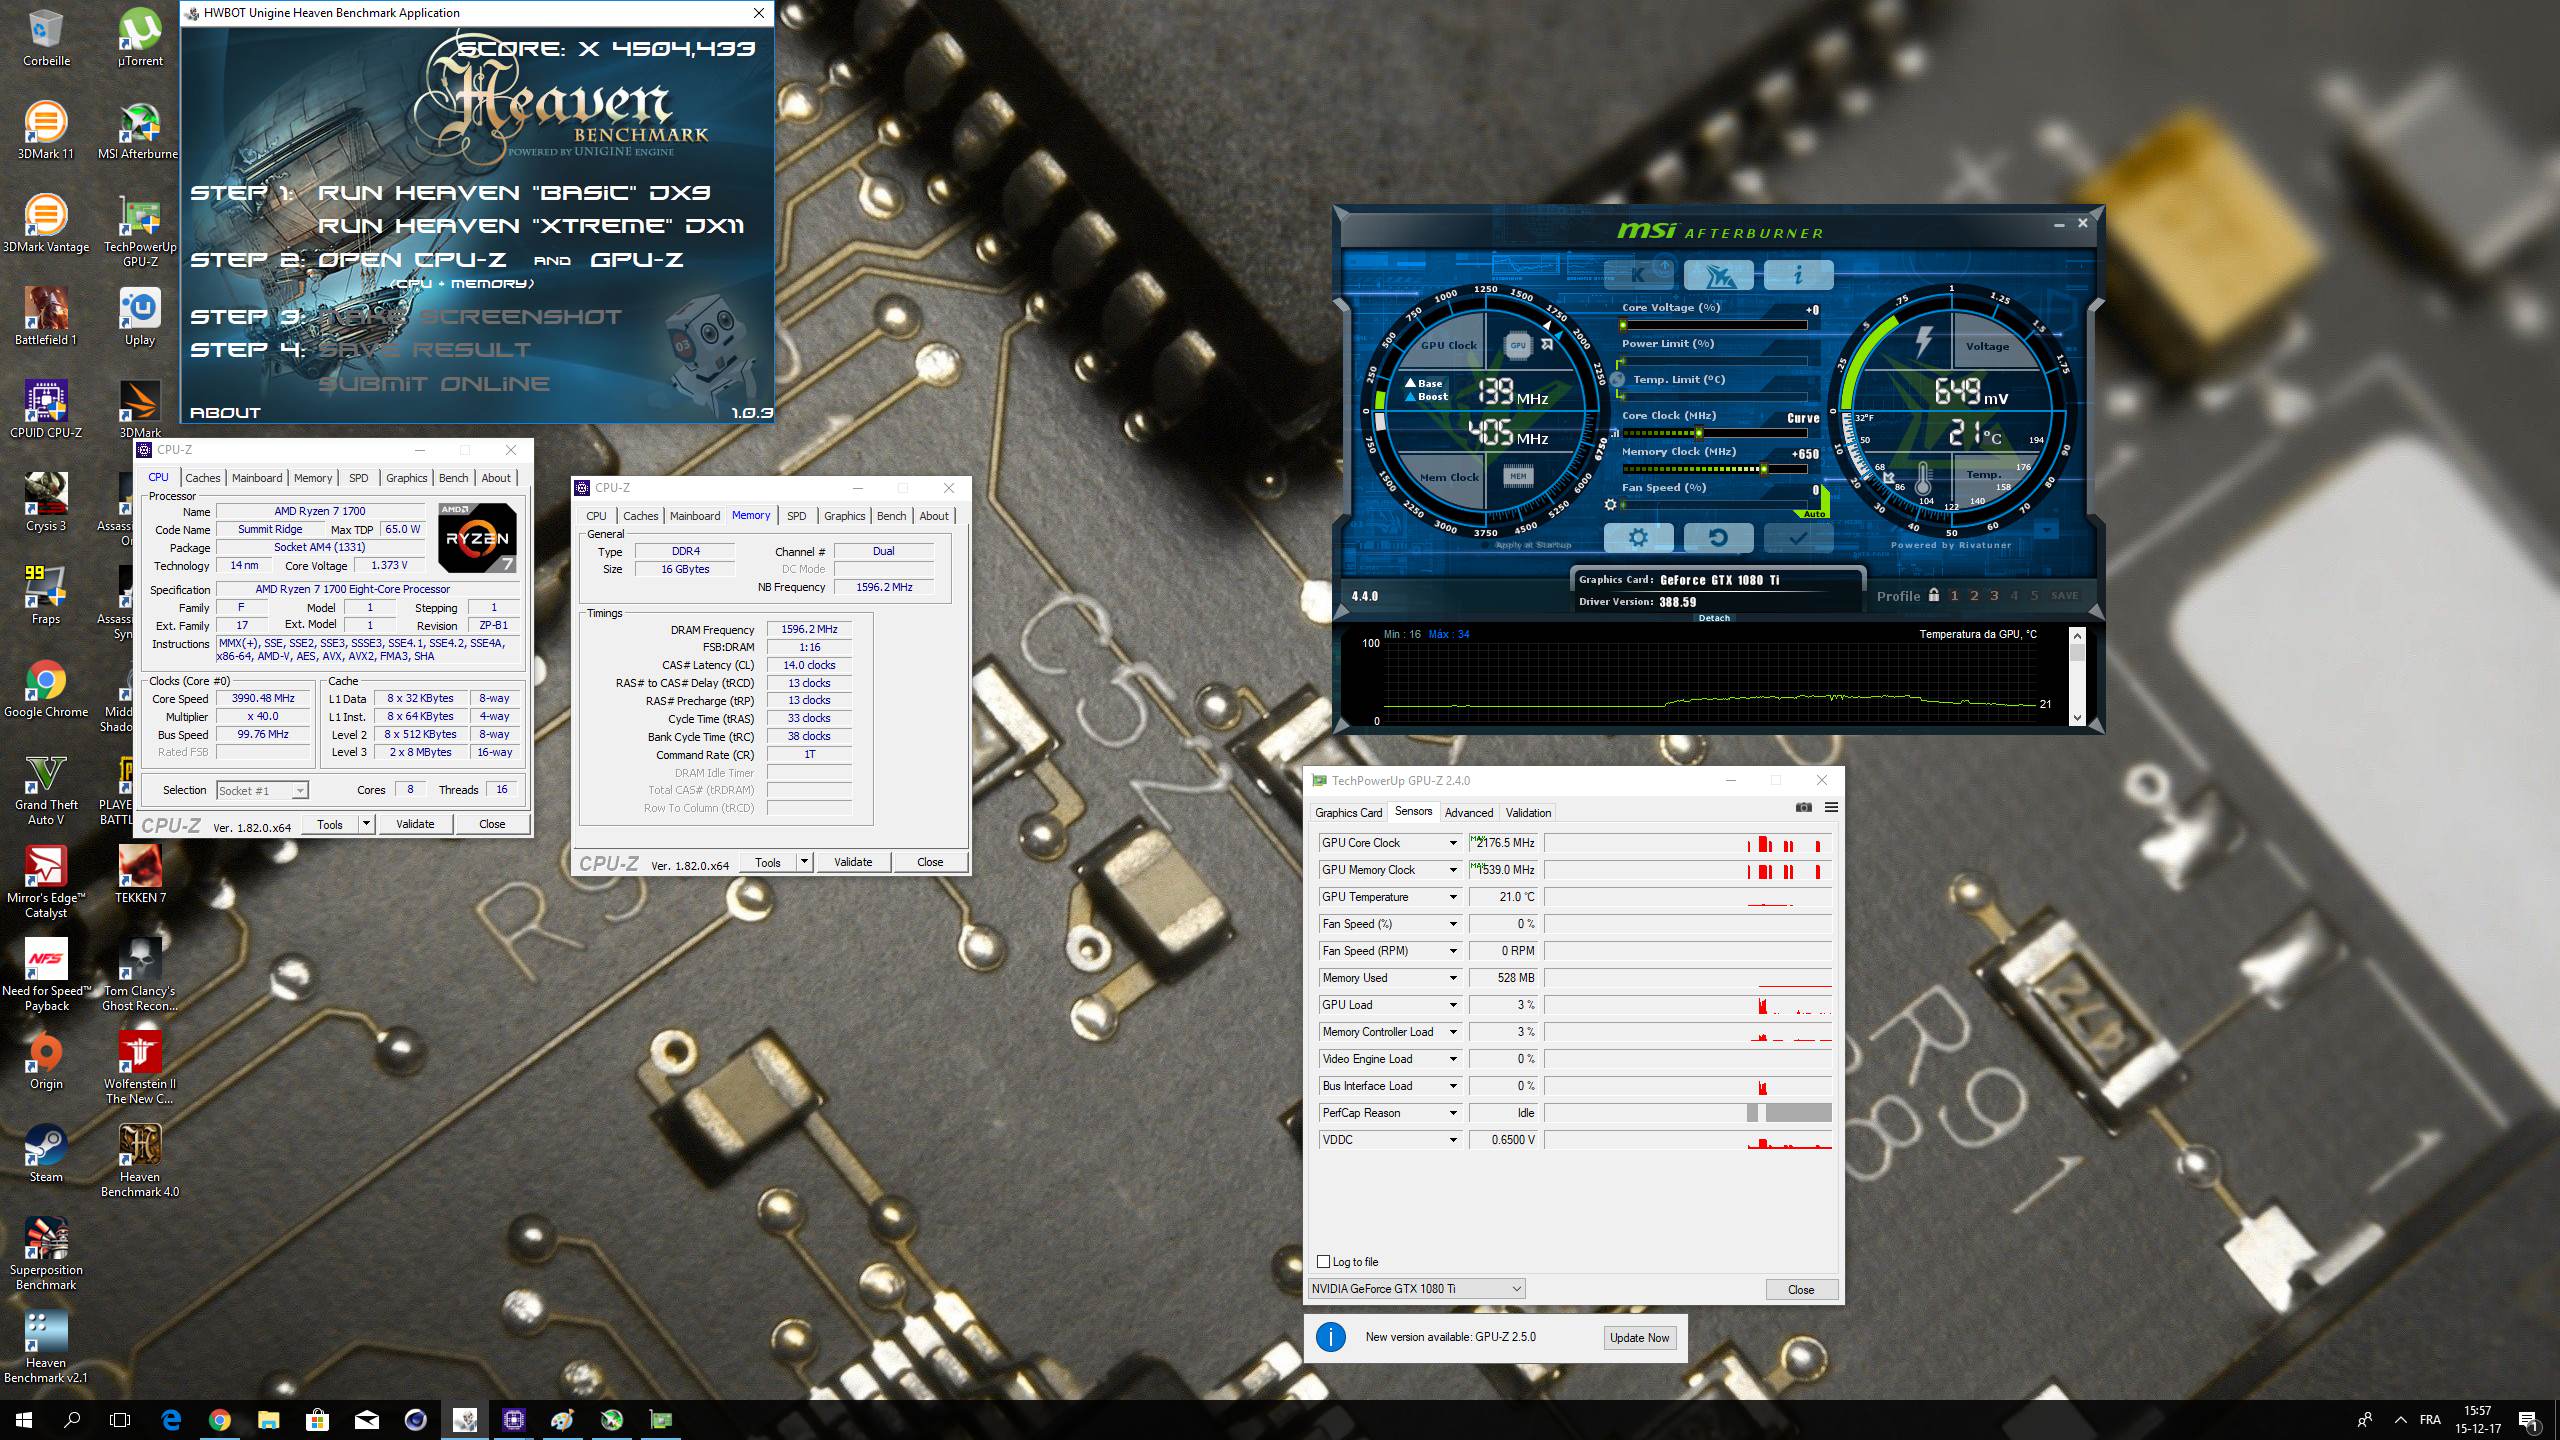
Task: Click Afterburner apply checkmark button
Action: coord(1798,538)
